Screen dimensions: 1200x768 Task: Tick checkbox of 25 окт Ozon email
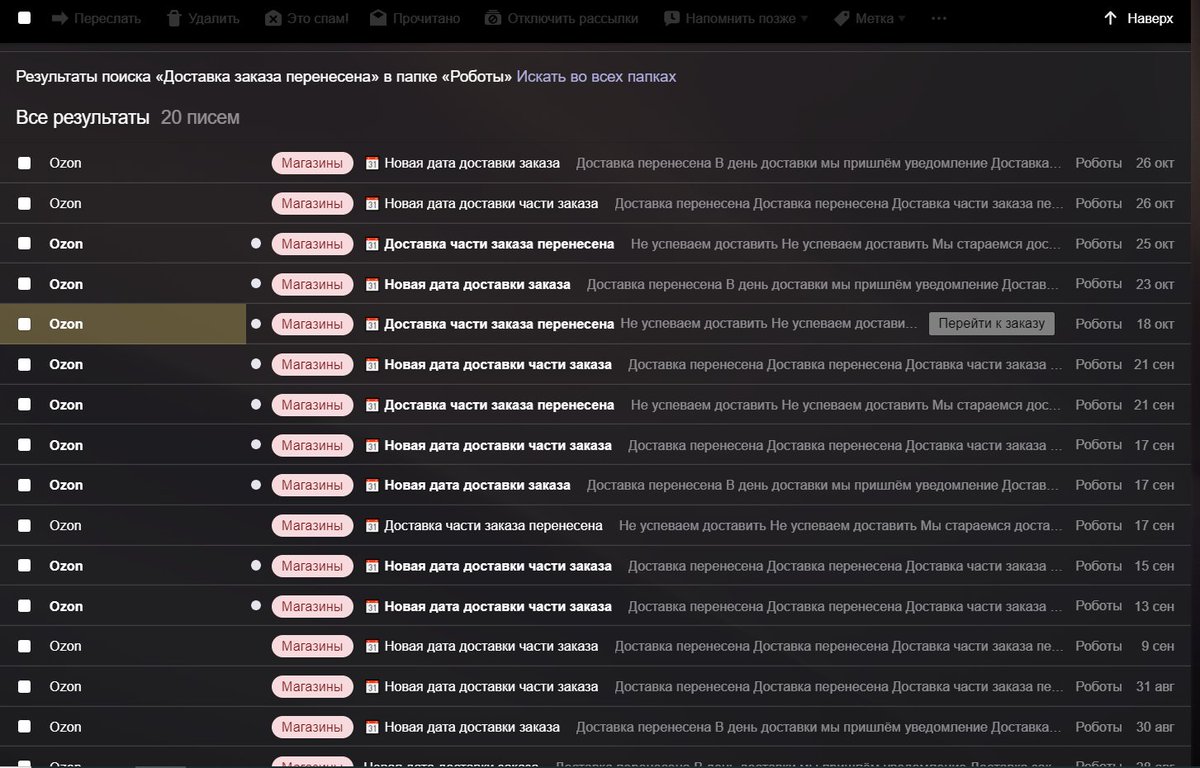[24, 243]
